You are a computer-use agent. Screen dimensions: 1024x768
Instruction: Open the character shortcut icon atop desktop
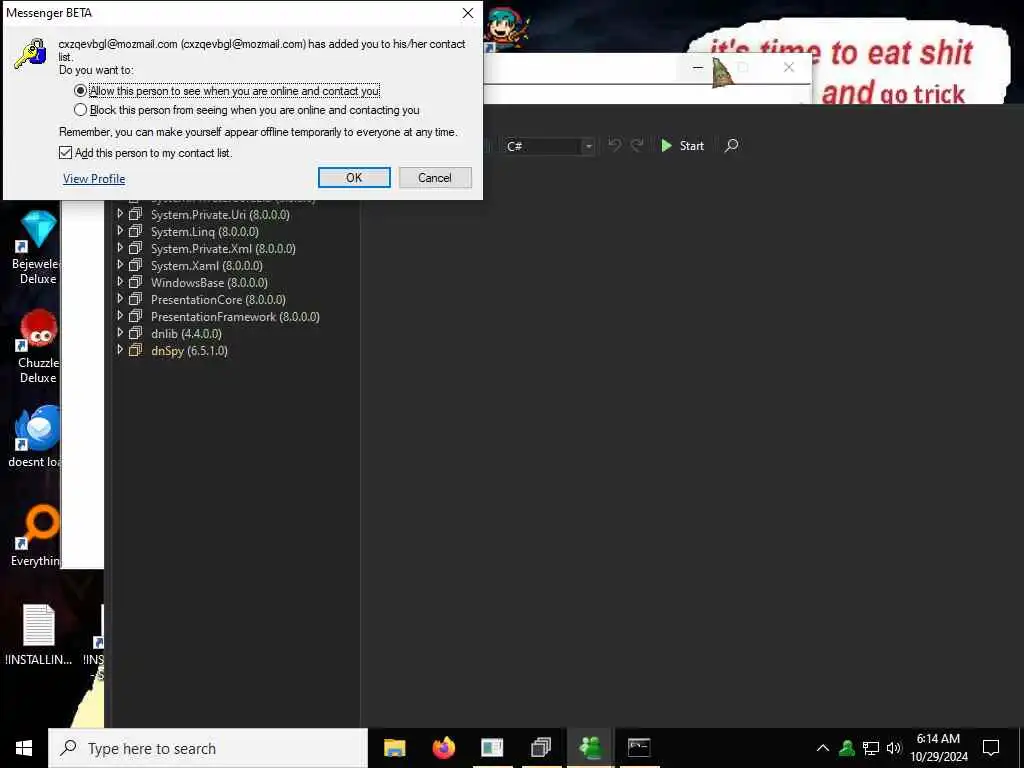click(x=508, y=29)
